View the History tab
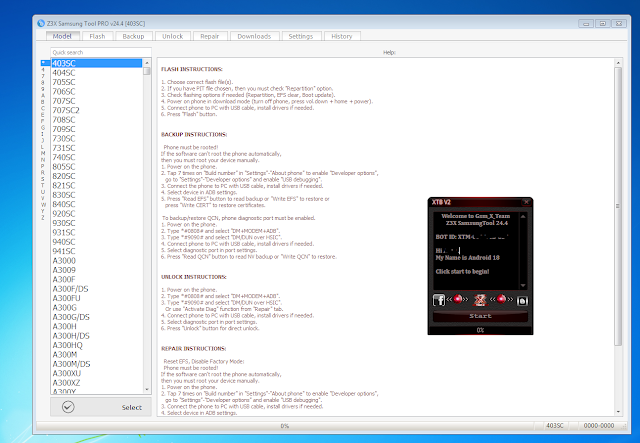The image size is (640, 443). click(342, 36)
